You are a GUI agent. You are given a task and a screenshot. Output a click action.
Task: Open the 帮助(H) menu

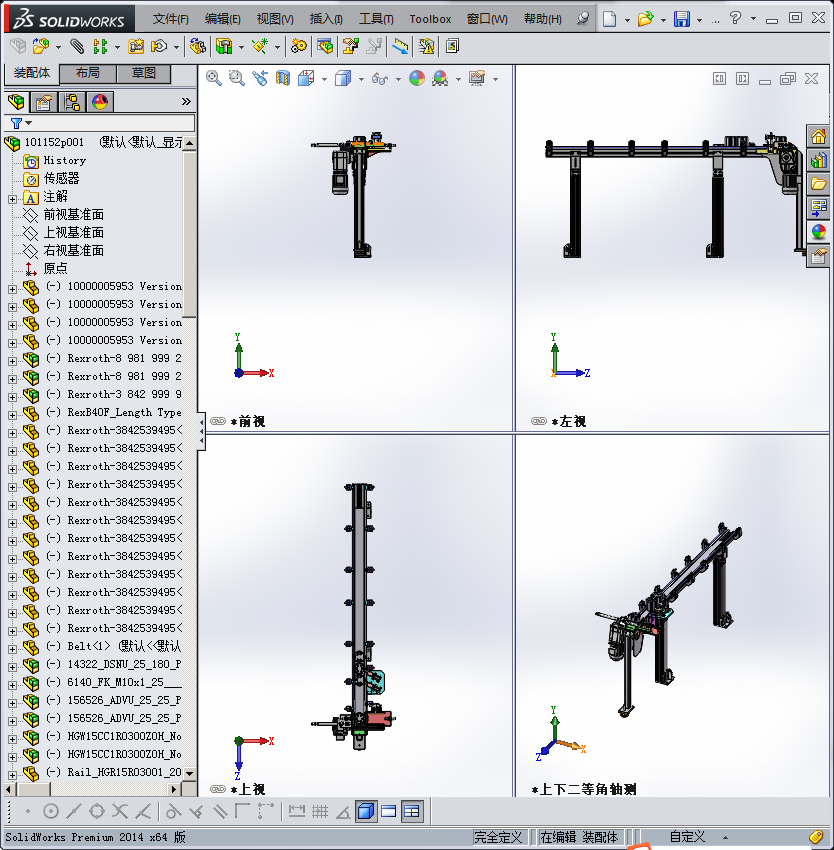[x=542, y=19]
